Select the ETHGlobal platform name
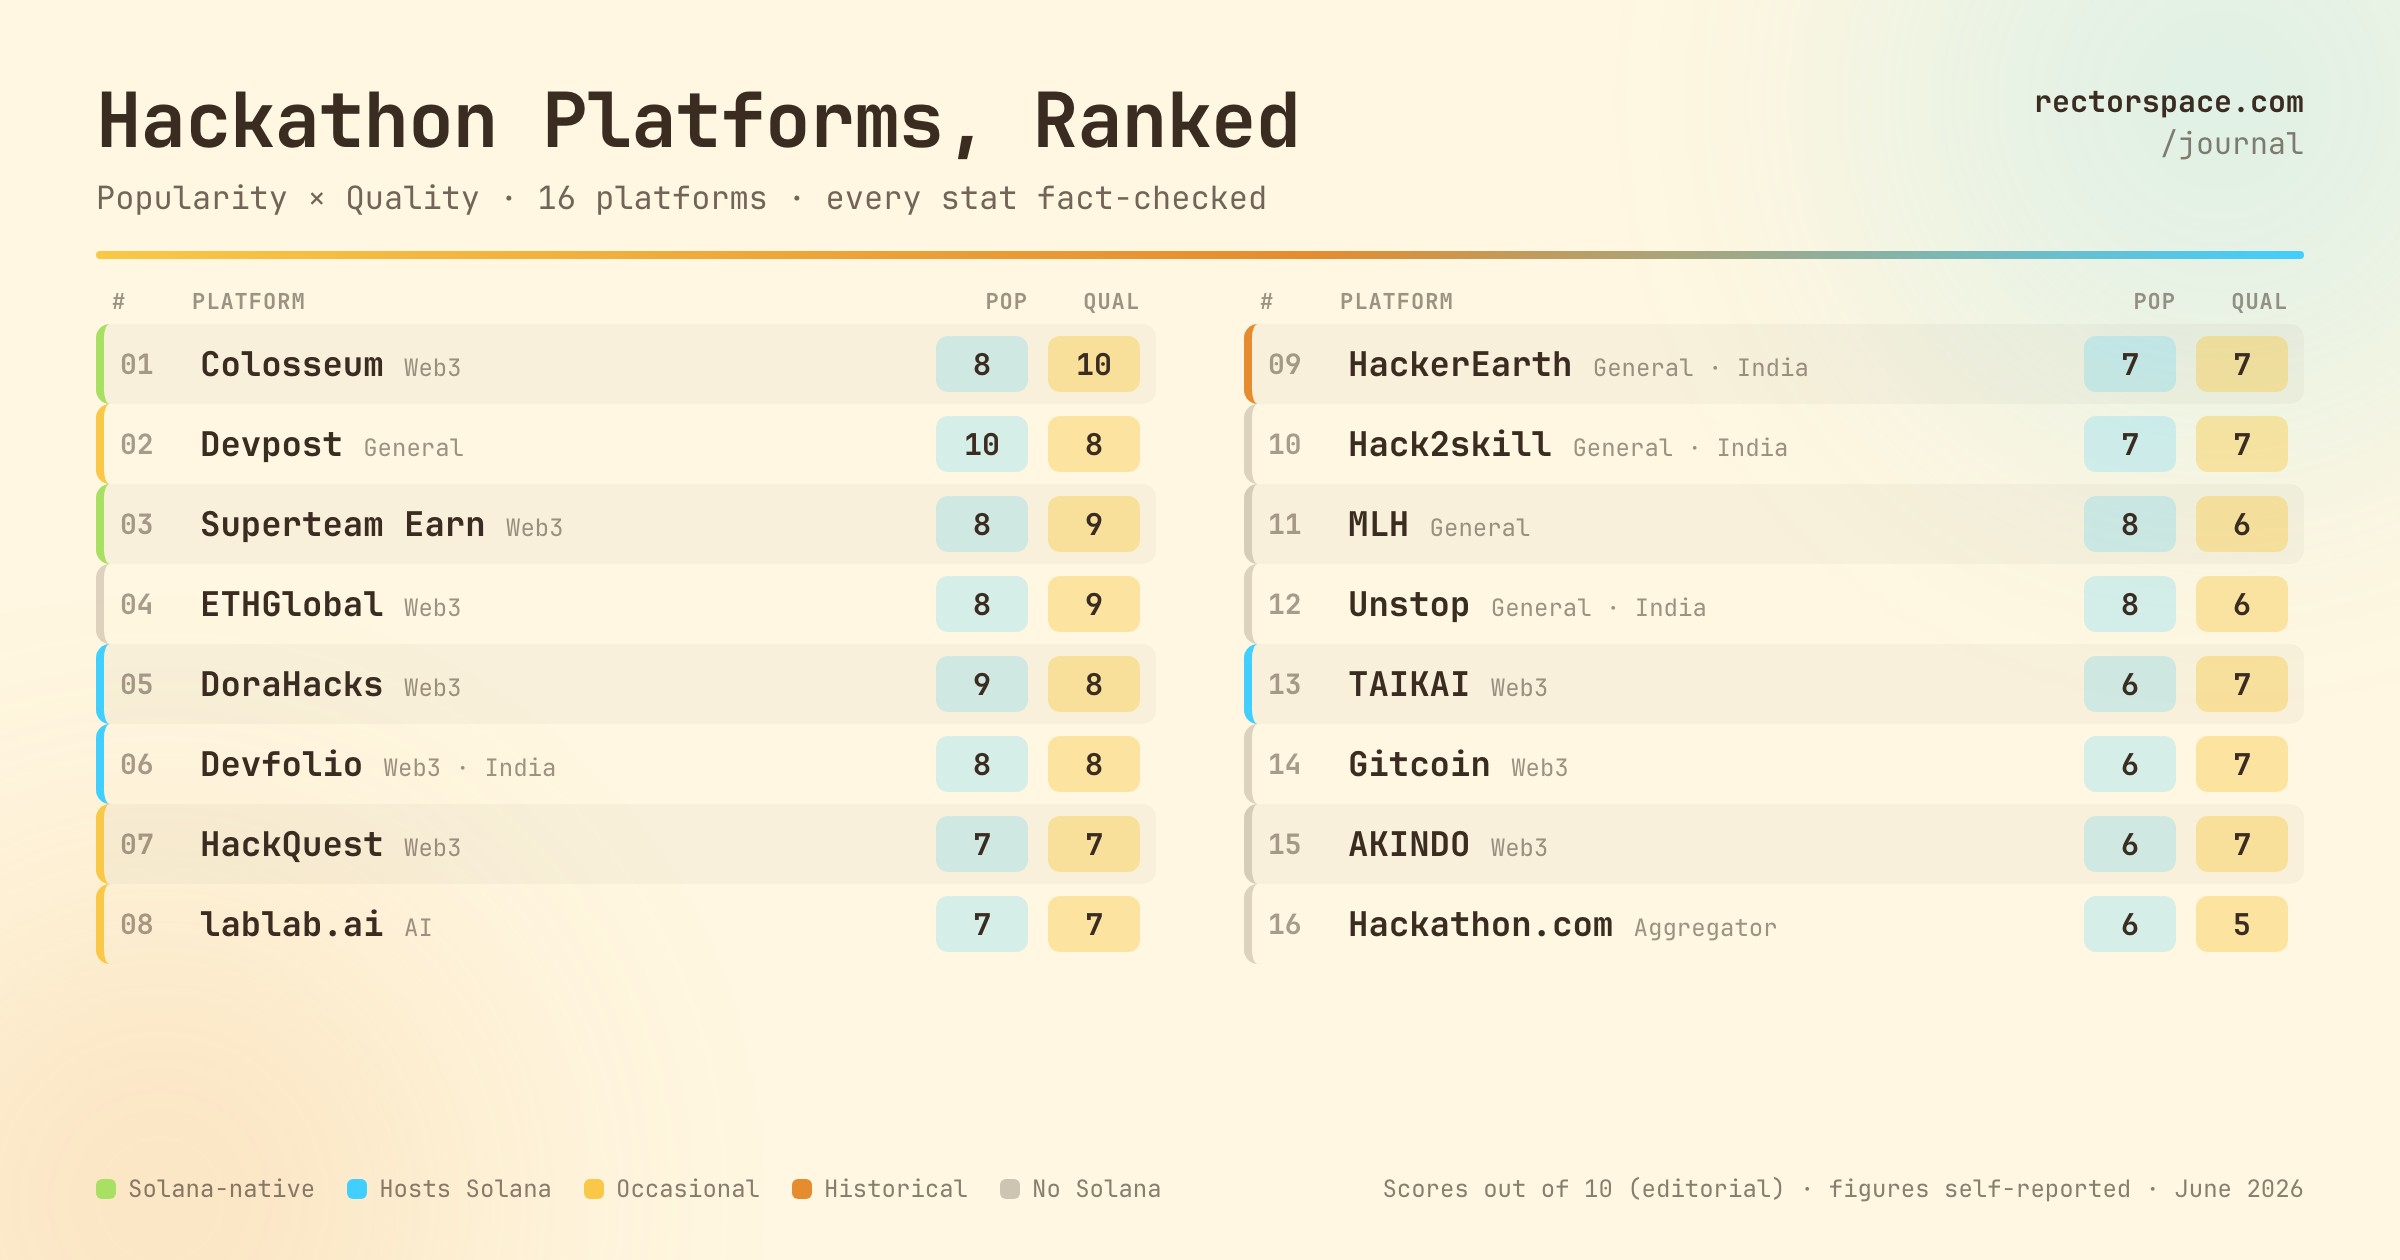This screenshot has height=1260, width=2400. tap(291, 604)
